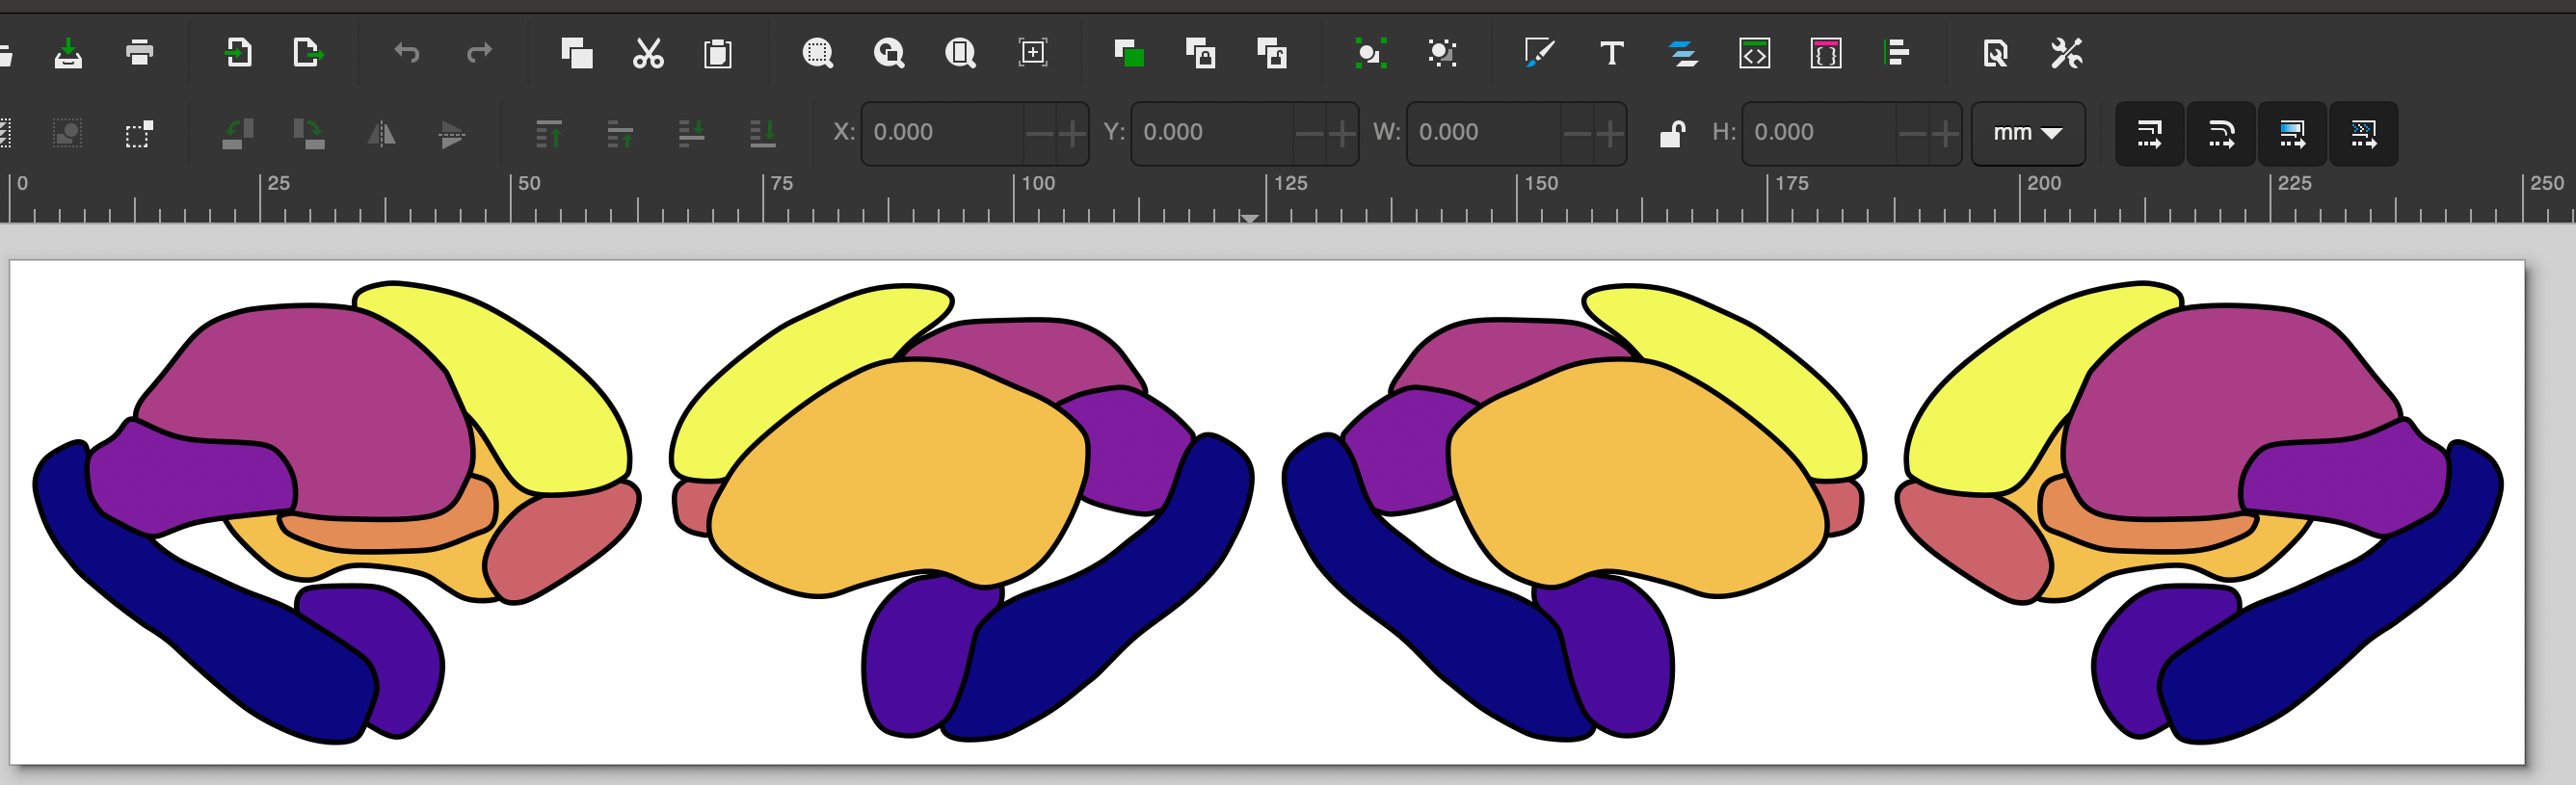Toggle scale stroke width with object

(2150, 133)
